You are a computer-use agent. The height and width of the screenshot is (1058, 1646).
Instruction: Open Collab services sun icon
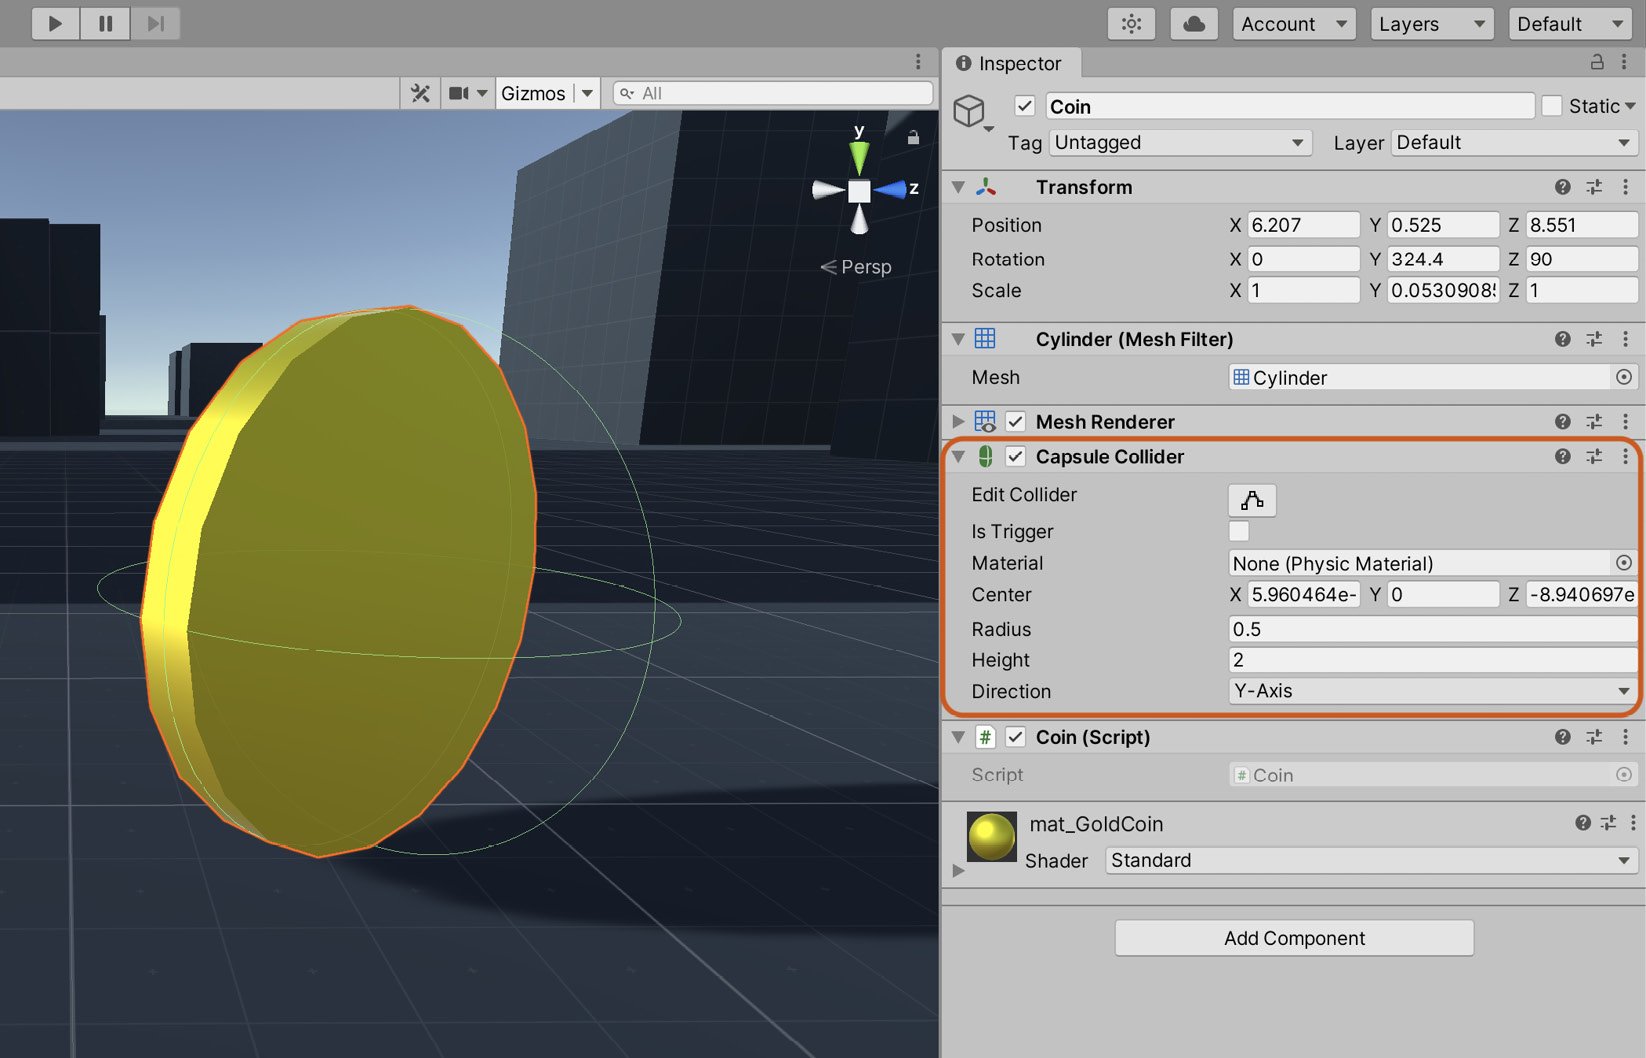[1132, 24]
